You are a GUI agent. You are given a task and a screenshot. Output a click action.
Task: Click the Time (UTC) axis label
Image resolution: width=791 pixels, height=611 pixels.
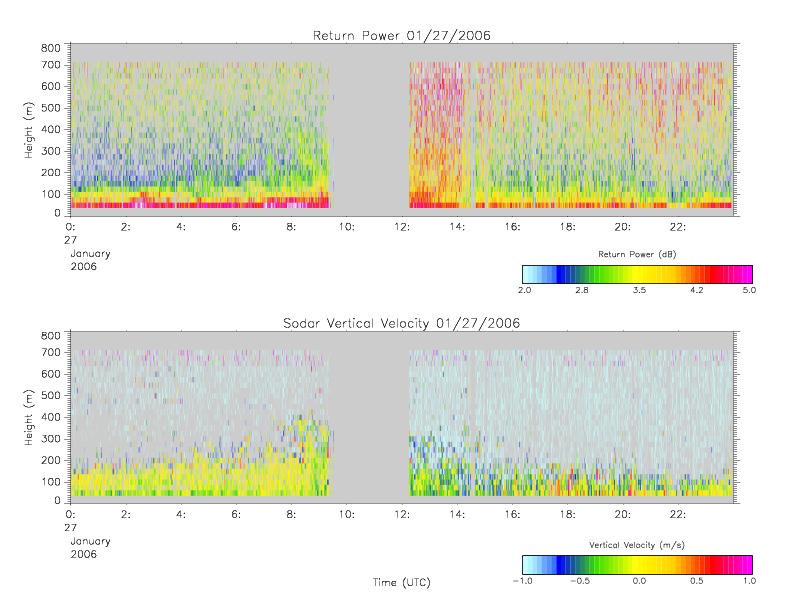(x=402, y=582)
